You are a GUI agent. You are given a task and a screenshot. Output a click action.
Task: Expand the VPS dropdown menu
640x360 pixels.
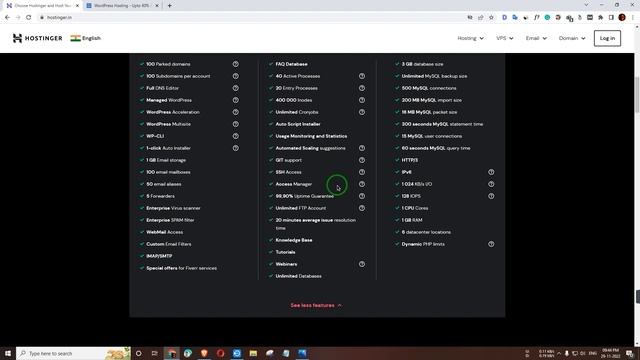point(504,38)
